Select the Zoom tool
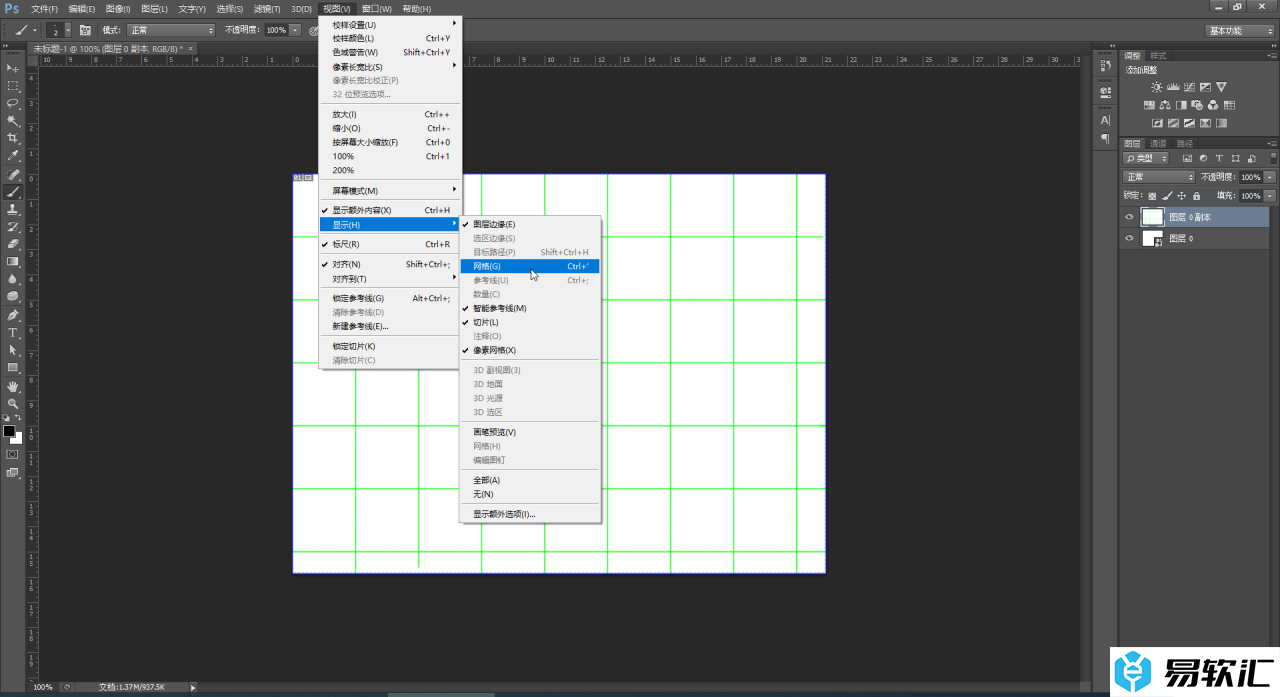Image resolution: width=1280 pixels, height=697 pixels. [x=13, y=403]
